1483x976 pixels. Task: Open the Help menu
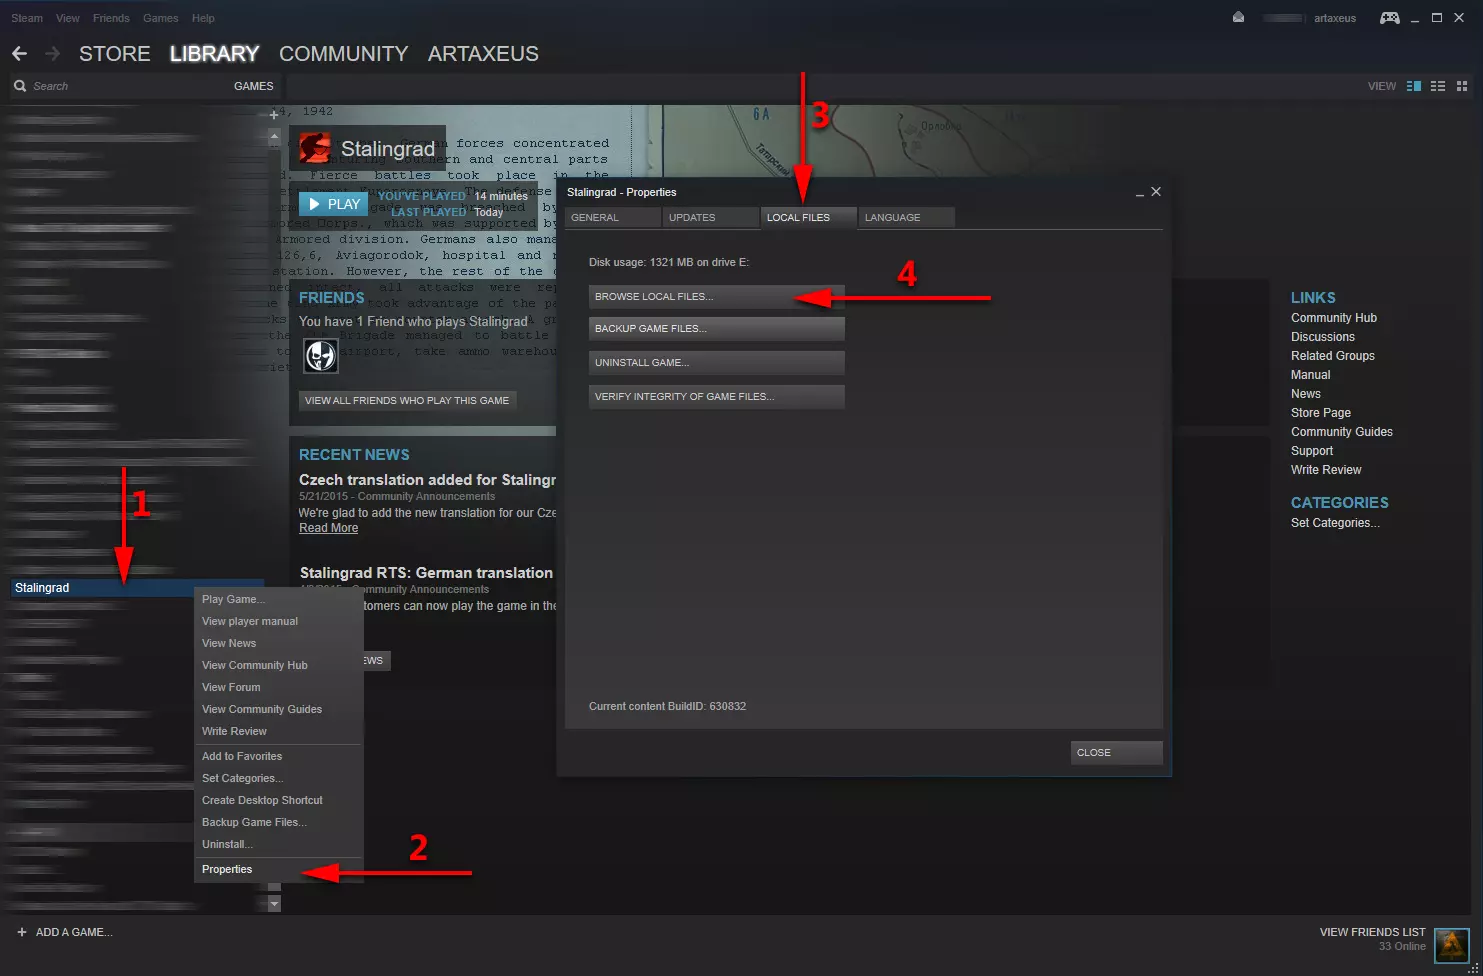[x=203, y=18]
